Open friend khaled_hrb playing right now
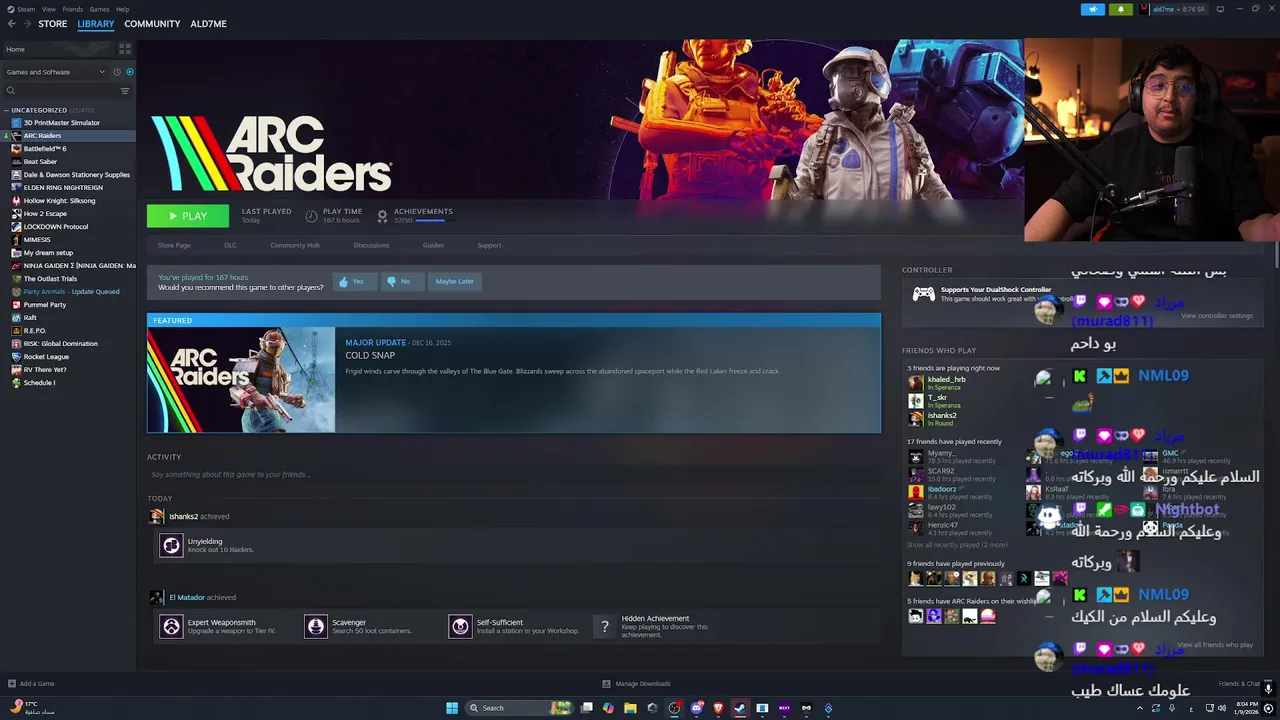Viewport: 1280px width, 720px height. 946,380
